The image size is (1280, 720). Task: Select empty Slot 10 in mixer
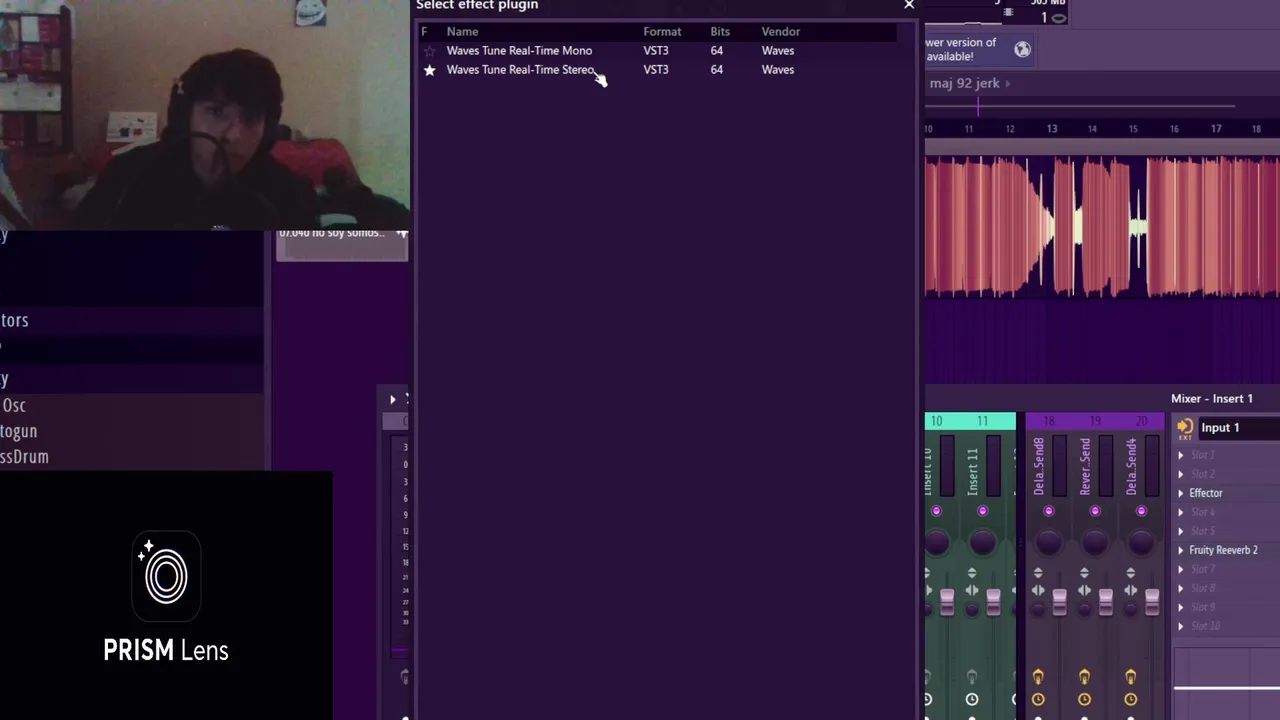click(x=1206, y=627)
